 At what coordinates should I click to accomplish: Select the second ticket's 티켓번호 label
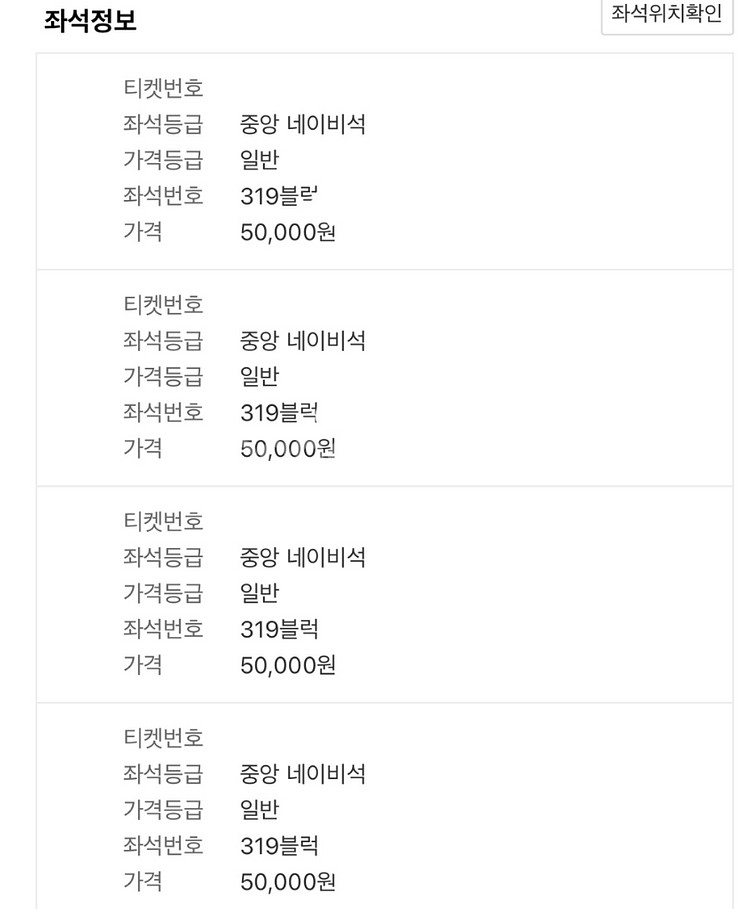point(163,304)
